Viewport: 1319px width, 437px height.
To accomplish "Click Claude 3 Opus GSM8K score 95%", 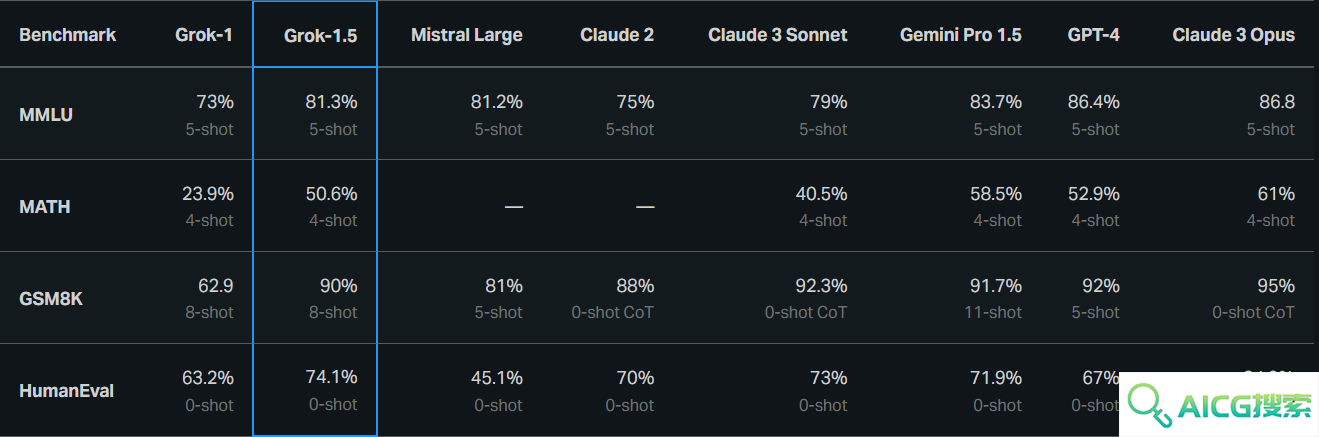I will tap(1276, 286).
